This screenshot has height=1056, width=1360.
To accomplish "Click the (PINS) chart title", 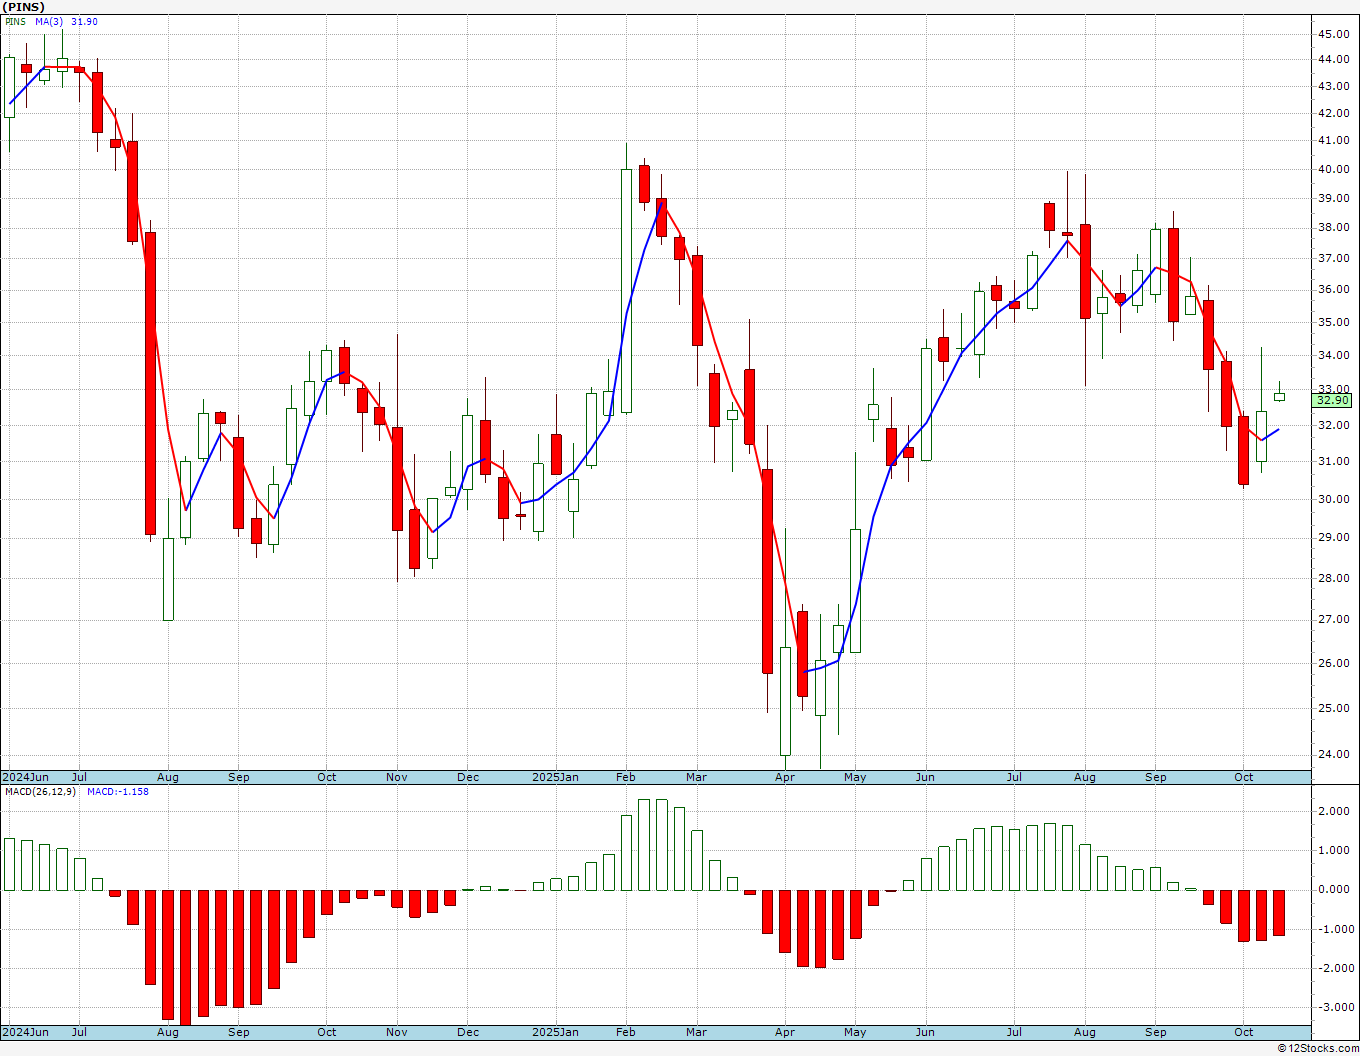I will tap(23, 7).
